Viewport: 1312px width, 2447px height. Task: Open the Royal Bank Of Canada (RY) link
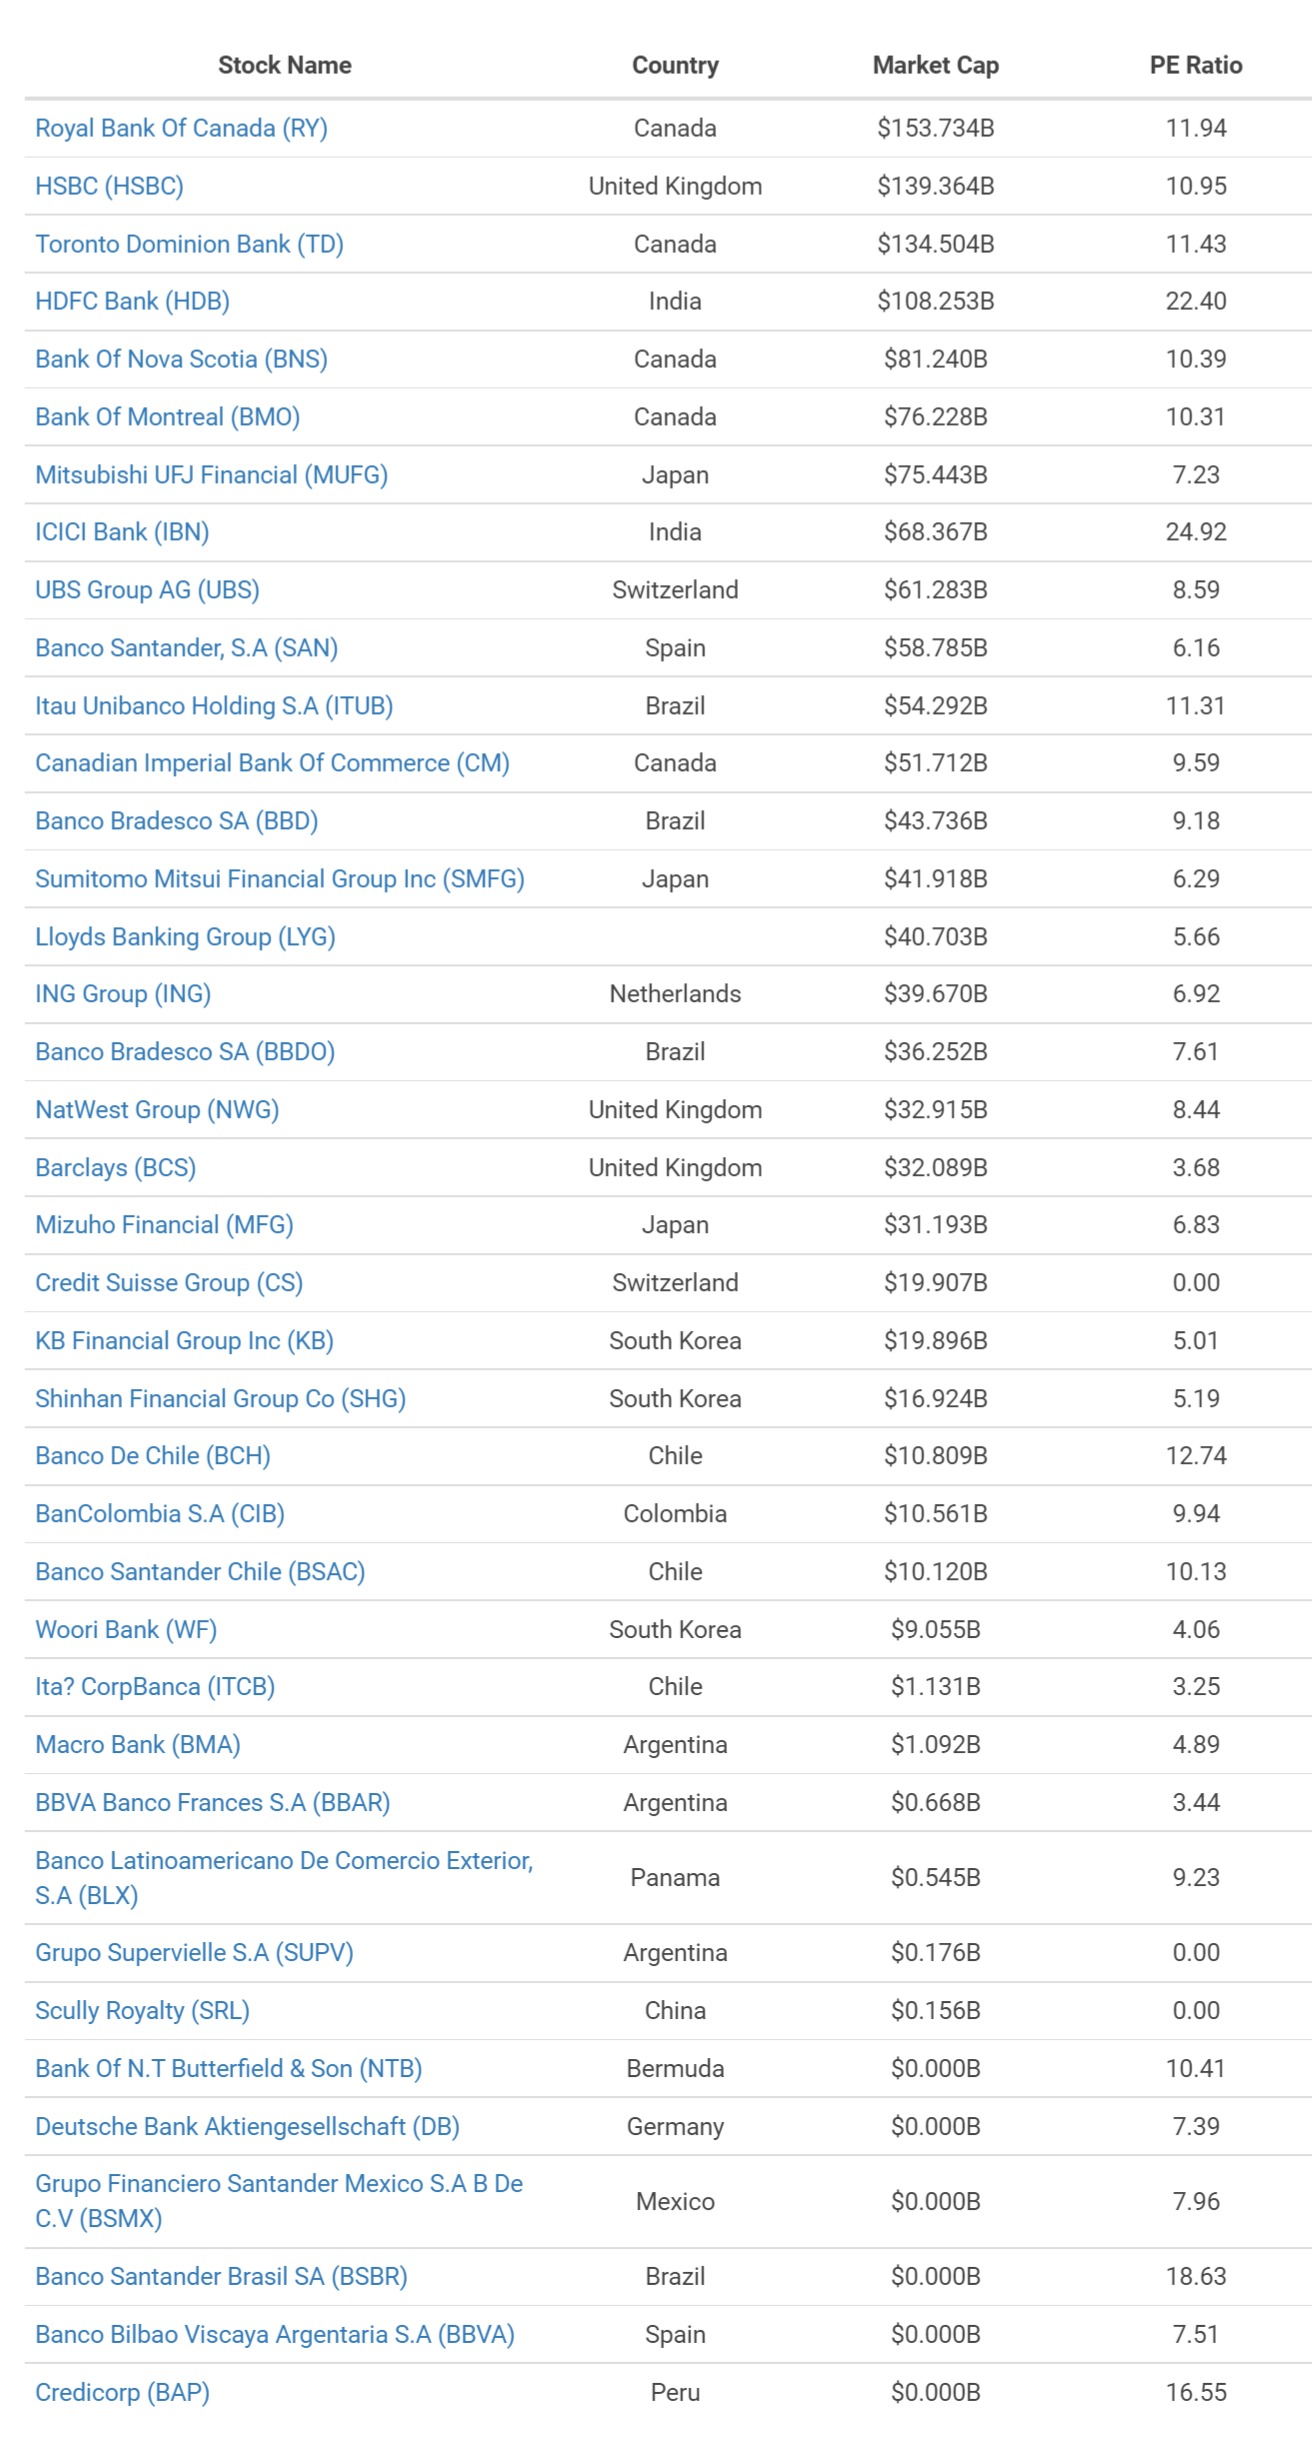tap(181, 128)
